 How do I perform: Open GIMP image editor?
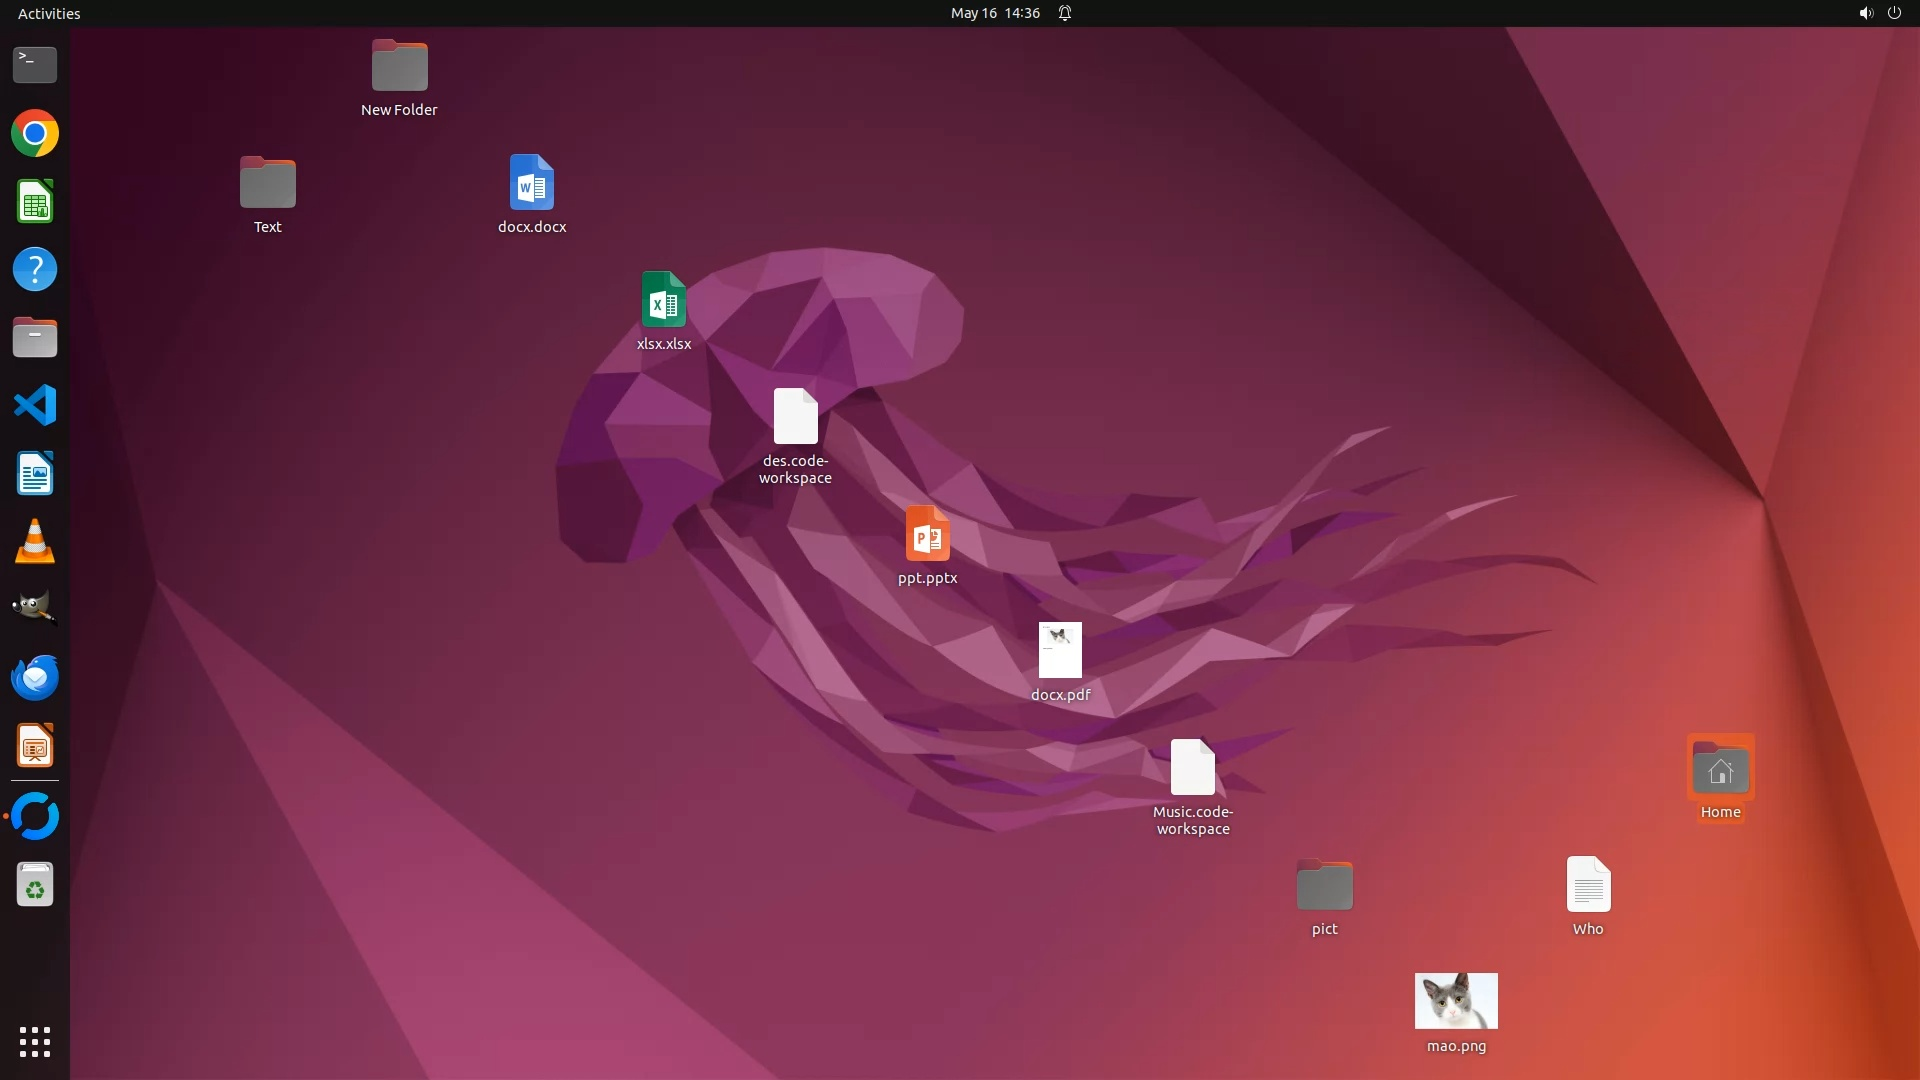click(x=35, y=608)
